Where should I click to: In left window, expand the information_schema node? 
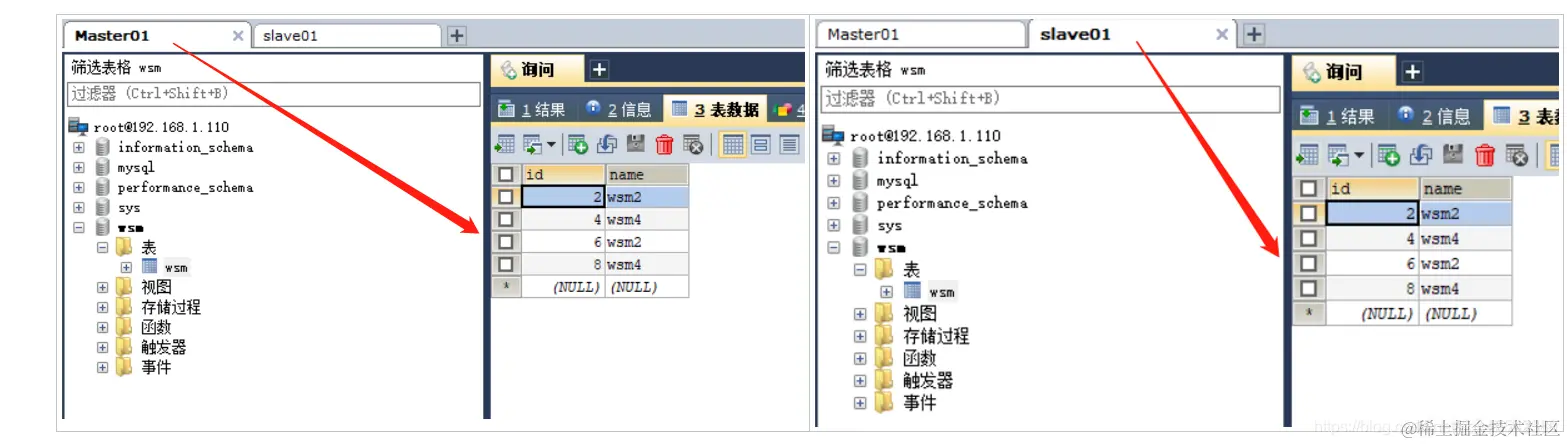click(x=78, y=148)
